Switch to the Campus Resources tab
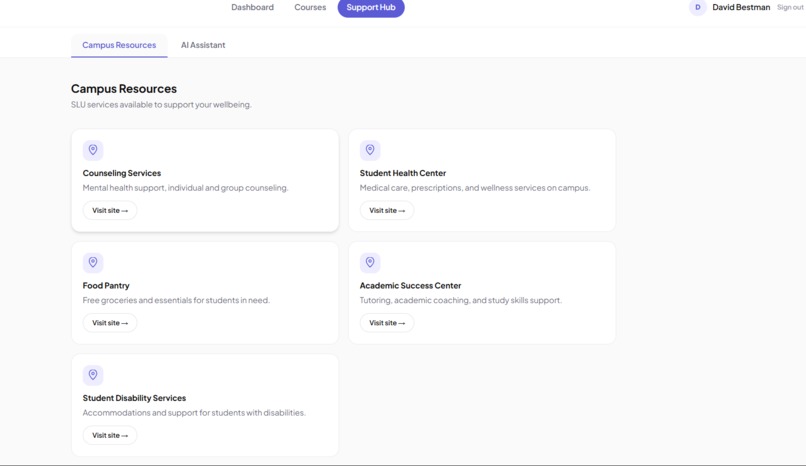Image resolution: width=806 pixels, height=466 pixels. pos(119,45)
